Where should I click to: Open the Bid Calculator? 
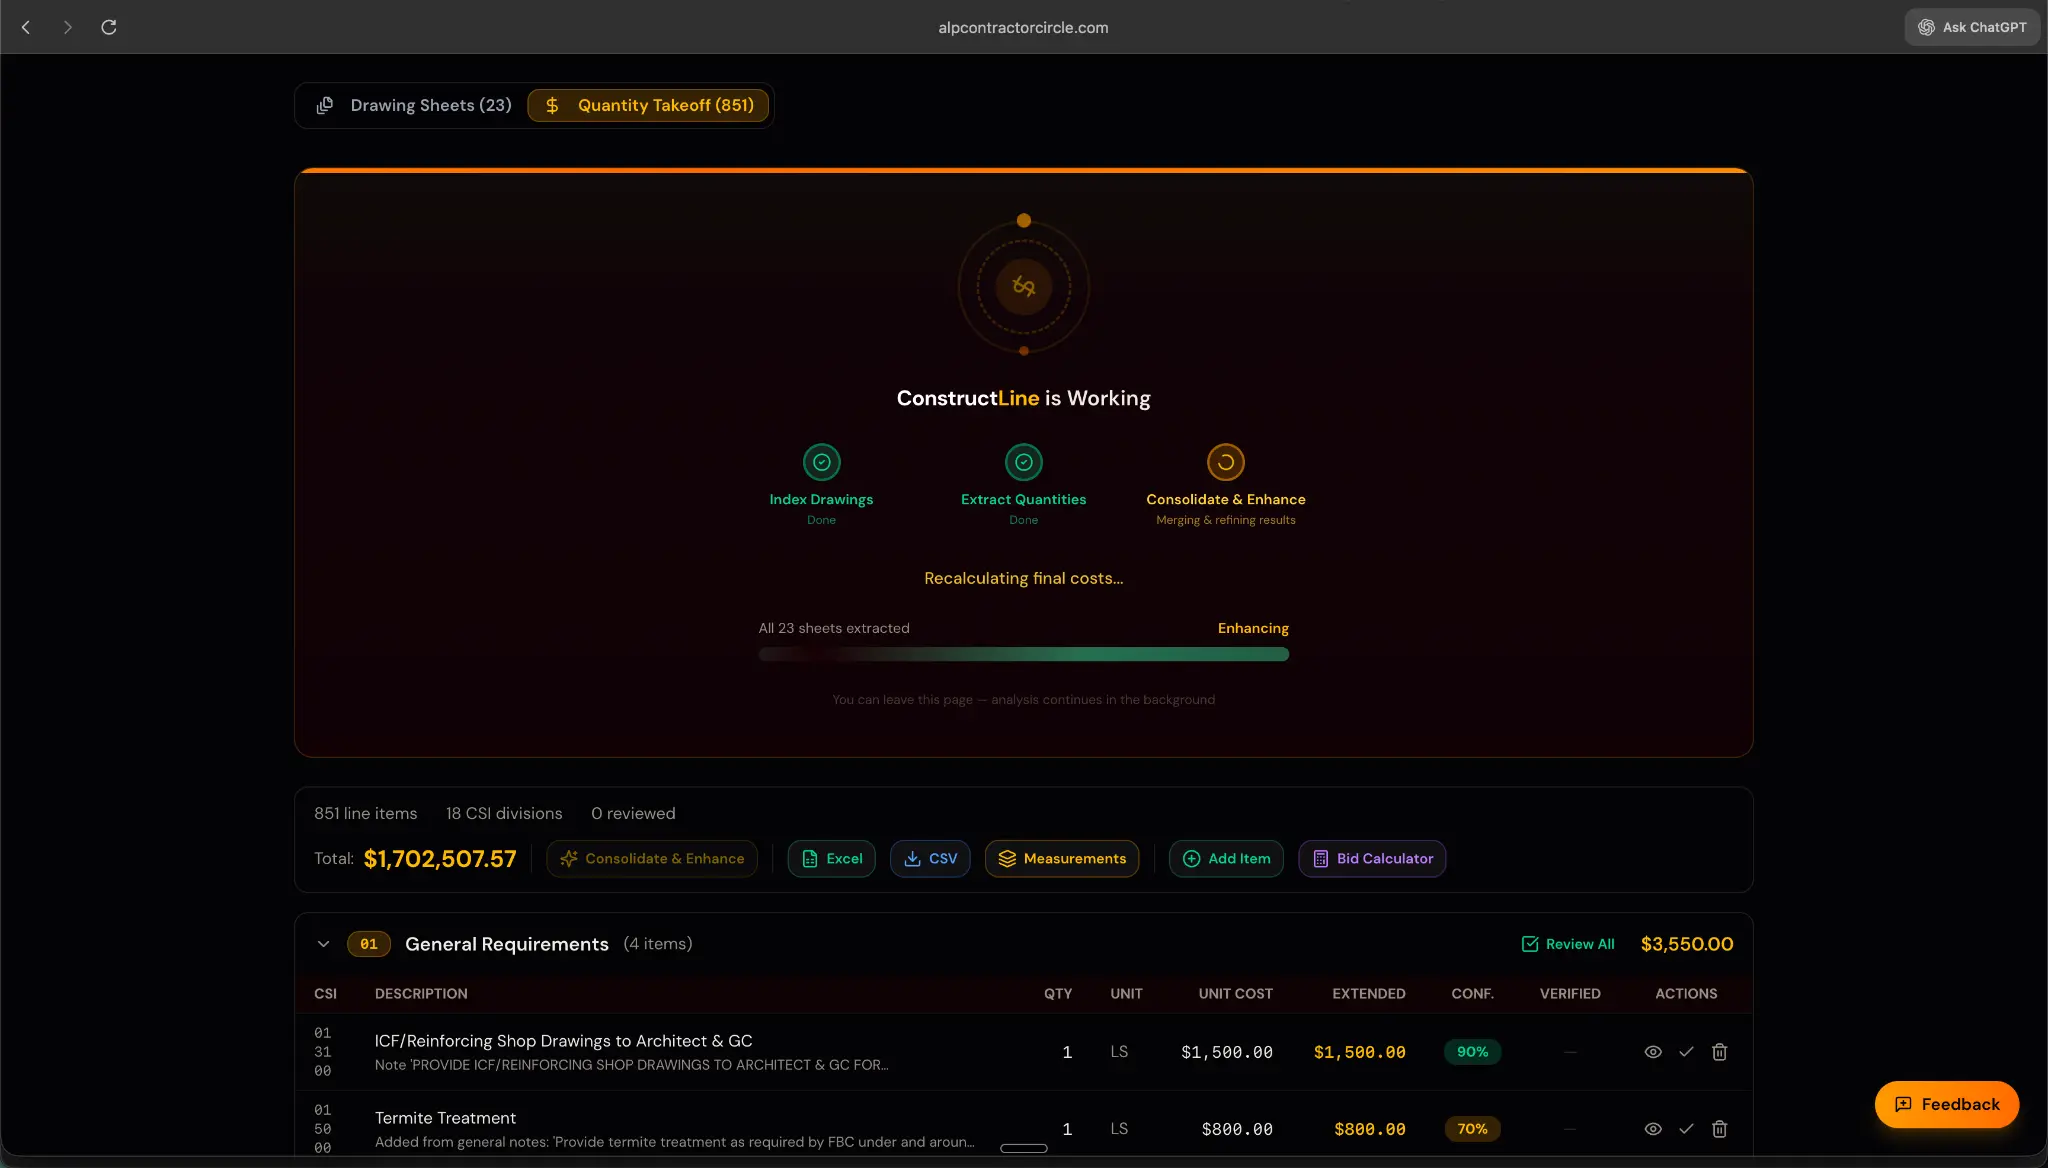pos(1372,858)
